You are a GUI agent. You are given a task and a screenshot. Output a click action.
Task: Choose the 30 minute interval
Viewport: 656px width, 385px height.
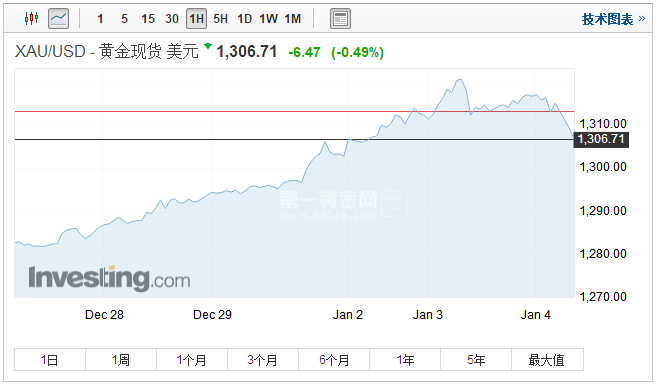[x=172, y=19]
